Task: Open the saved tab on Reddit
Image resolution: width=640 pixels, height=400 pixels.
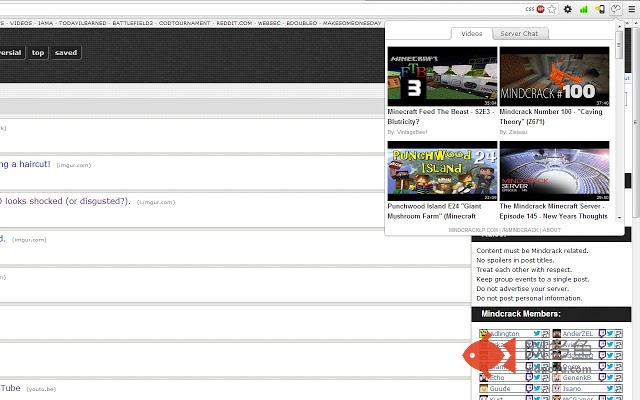Action: coord(66,52)
